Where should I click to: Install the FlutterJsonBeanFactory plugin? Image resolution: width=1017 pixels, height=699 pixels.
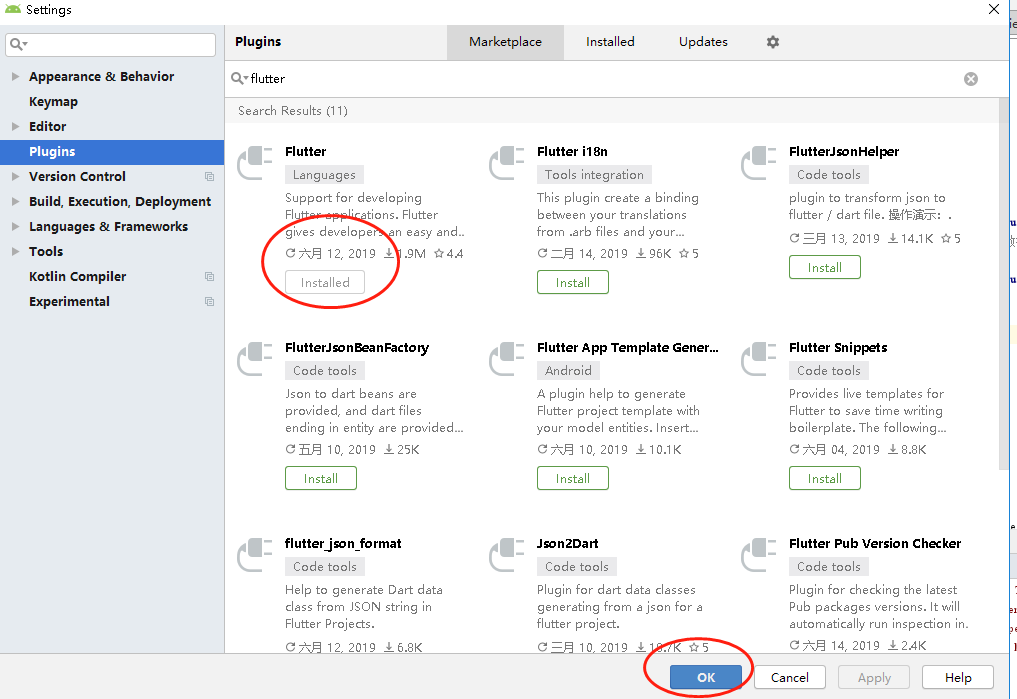(320, 479)
